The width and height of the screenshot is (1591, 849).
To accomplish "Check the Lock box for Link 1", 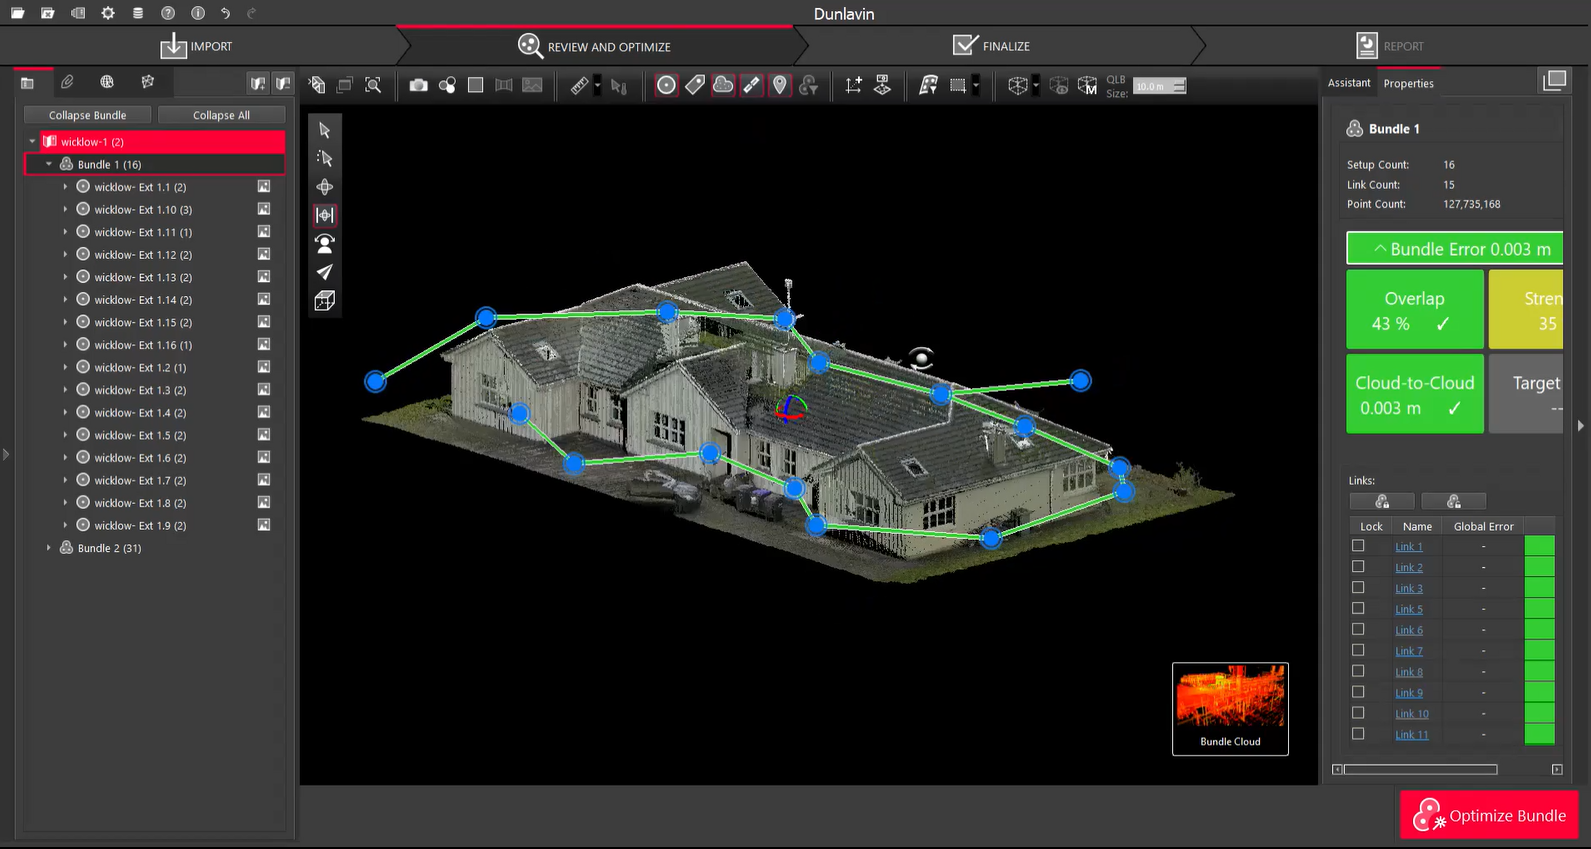I will click(x=1358, y=546).
